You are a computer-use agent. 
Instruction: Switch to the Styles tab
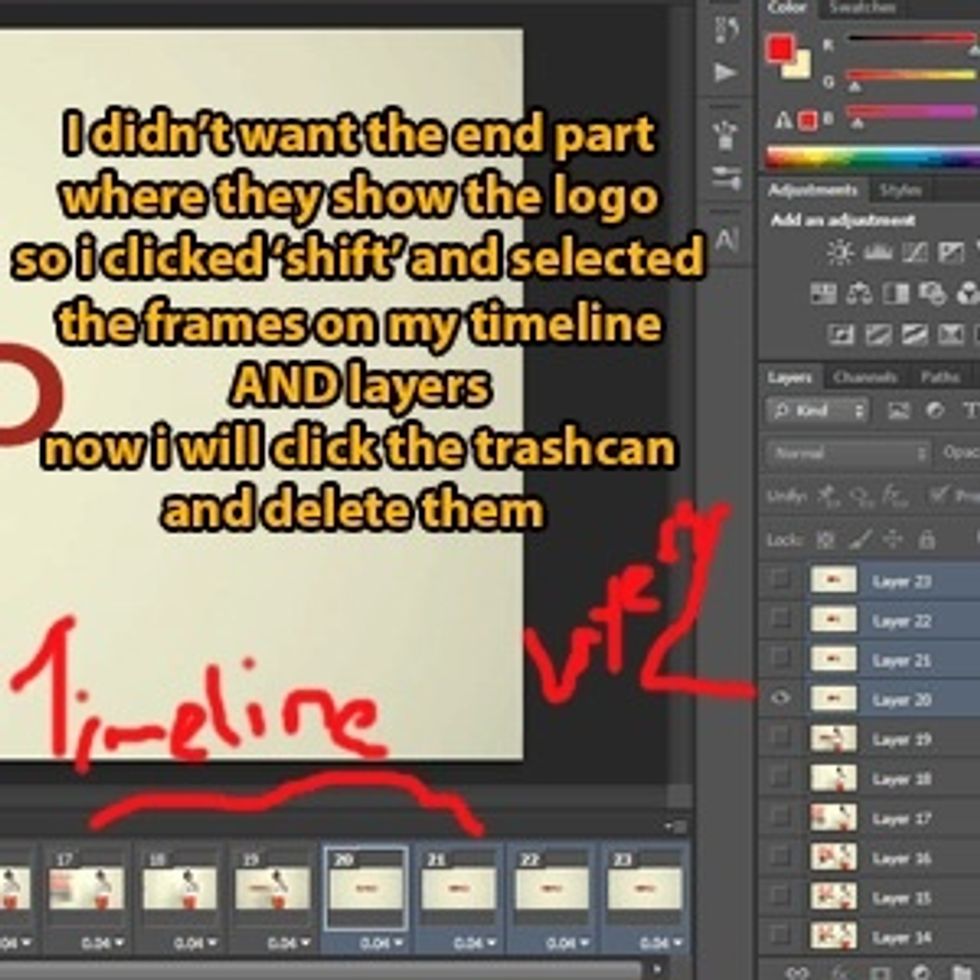900,189
